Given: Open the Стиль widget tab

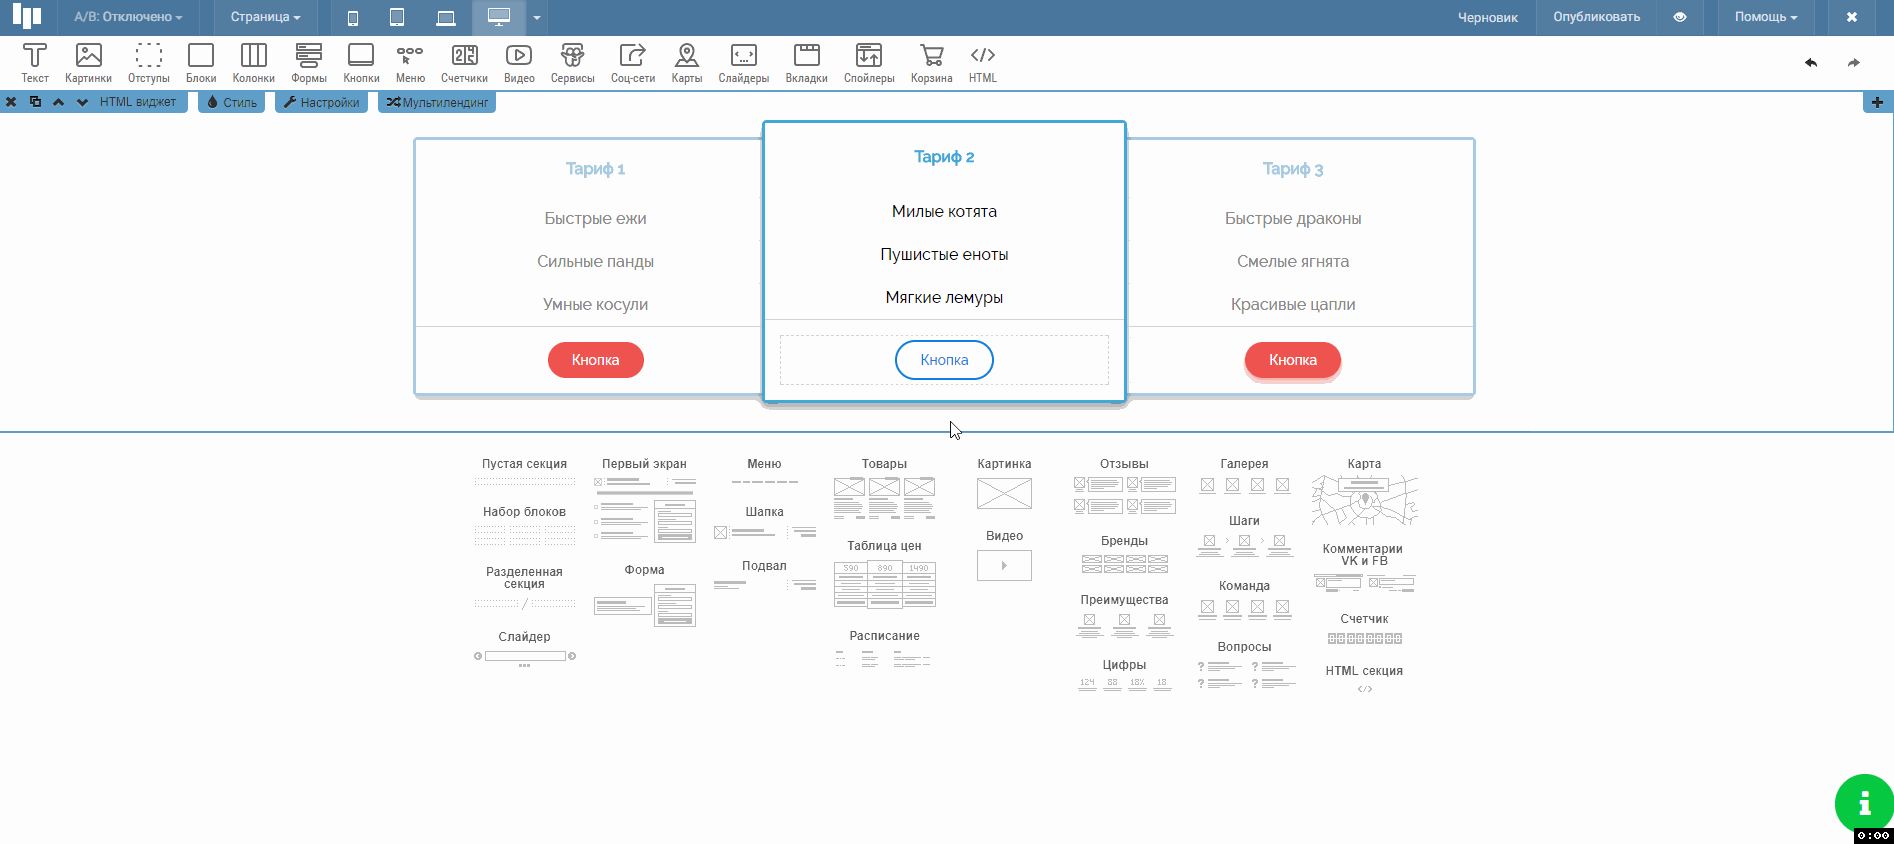Looking at the screenshot, I should coord(232,102).
